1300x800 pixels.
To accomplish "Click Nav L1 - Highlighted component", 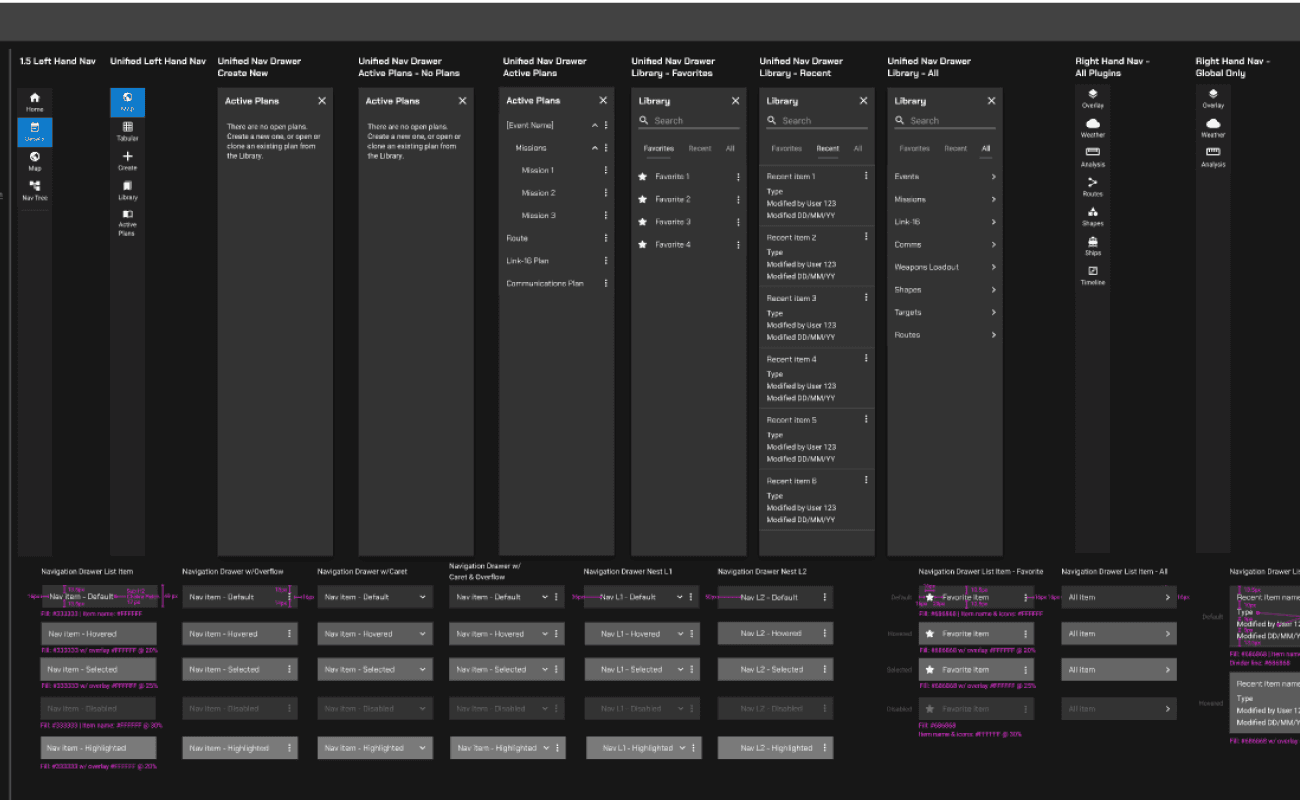I will pos(642,748).
